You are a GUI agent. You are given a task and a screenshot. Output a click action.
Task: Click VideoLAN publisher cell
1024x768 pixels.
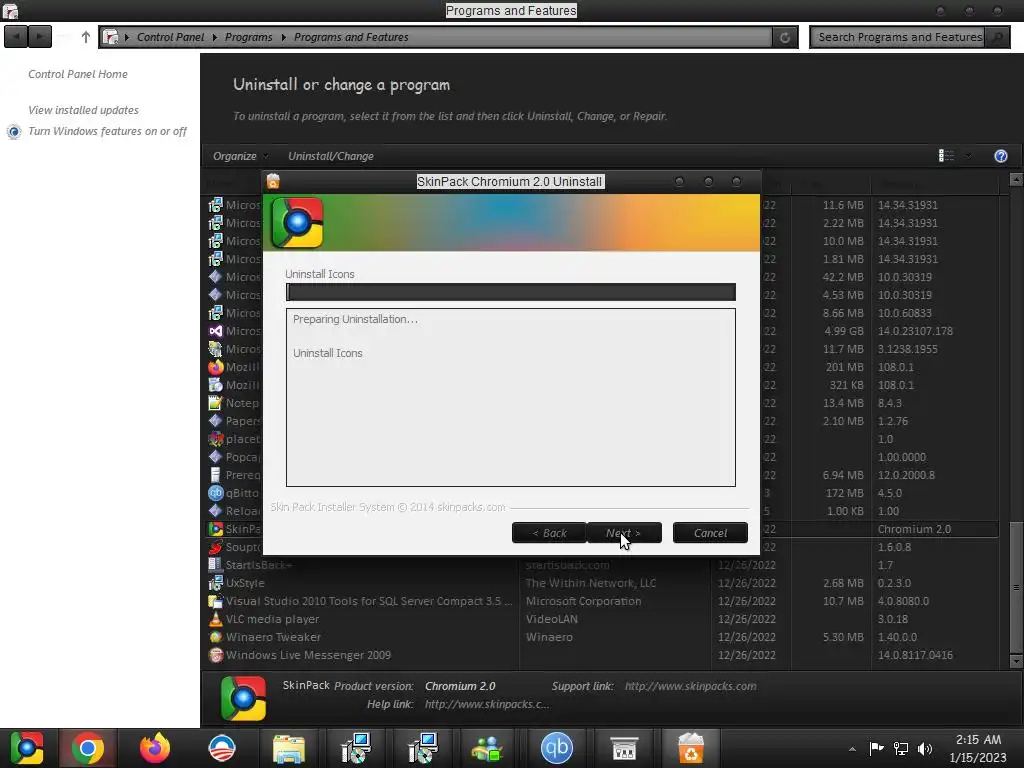click(551, 619)
